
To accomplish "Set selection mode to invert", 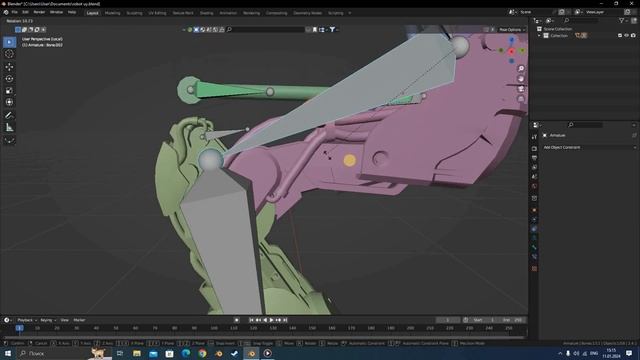I will click(x=37, y=29).
